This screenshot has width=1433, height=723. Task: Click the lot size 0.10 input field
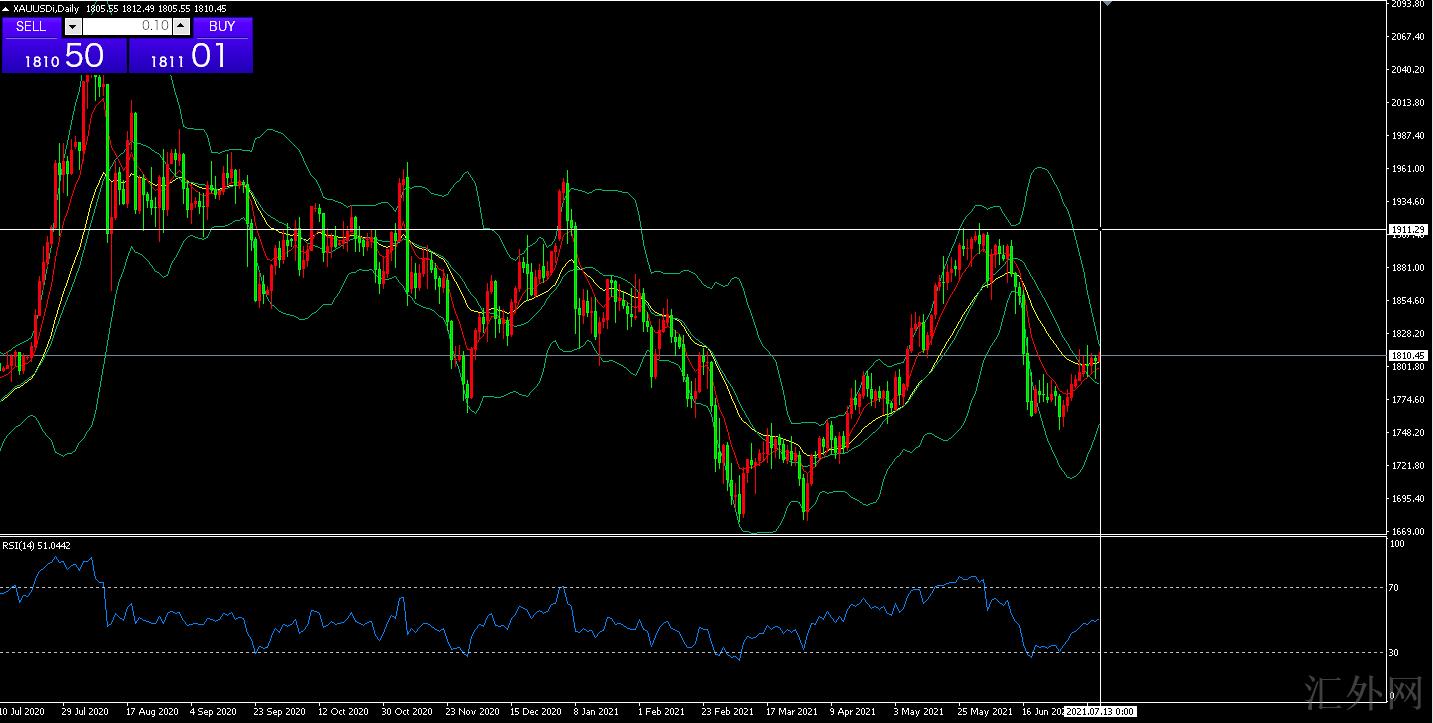point(125,27)
